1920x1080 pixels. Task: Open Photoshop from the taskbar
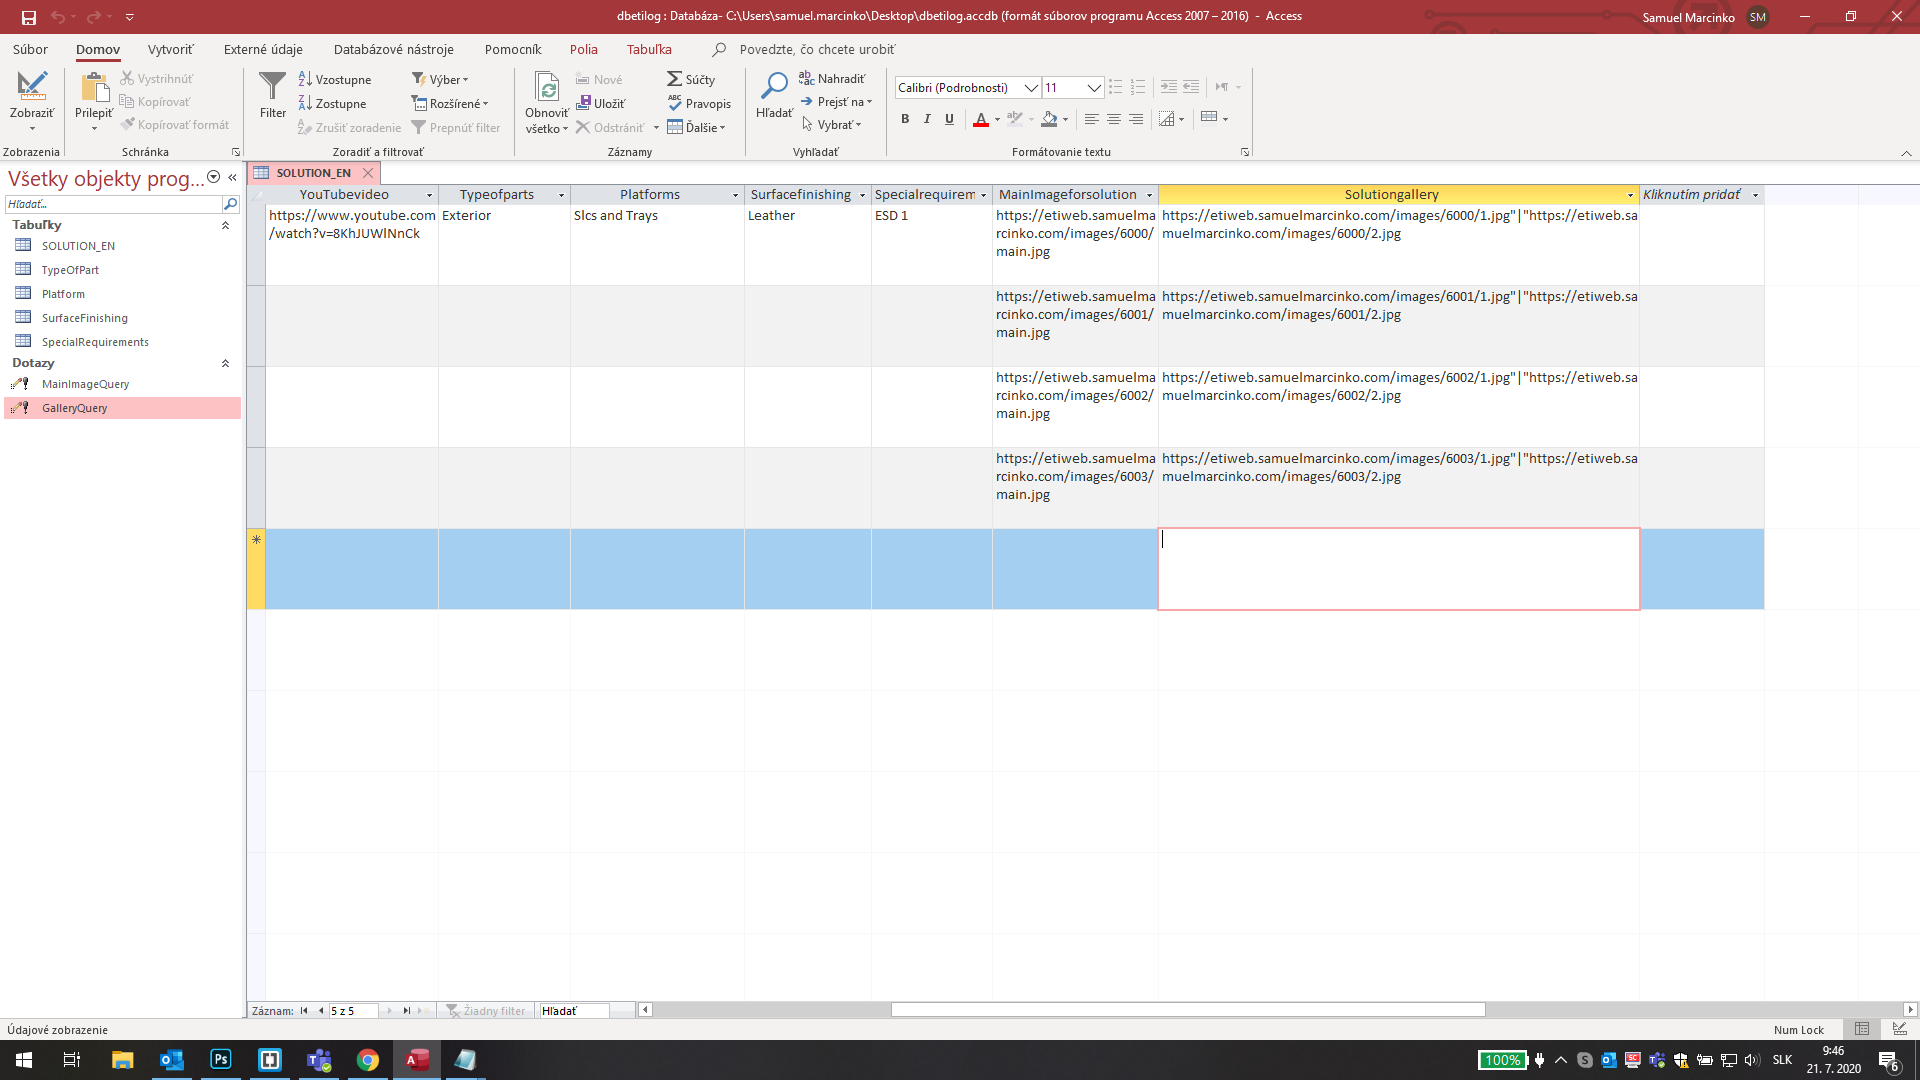pyautogui.click(x=221, y=1060)
